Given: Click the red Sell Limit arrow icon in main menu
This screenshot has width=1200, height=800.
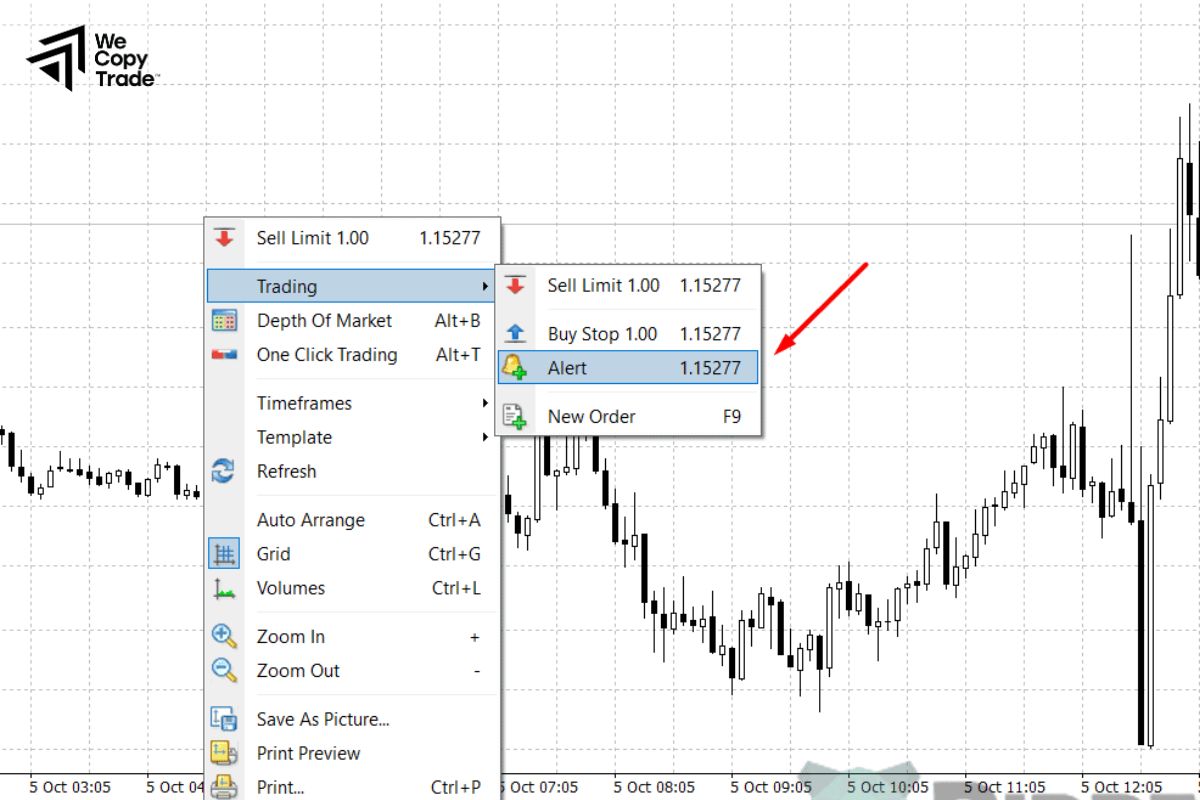Looking at the screenshot, I should pos(224,238).
